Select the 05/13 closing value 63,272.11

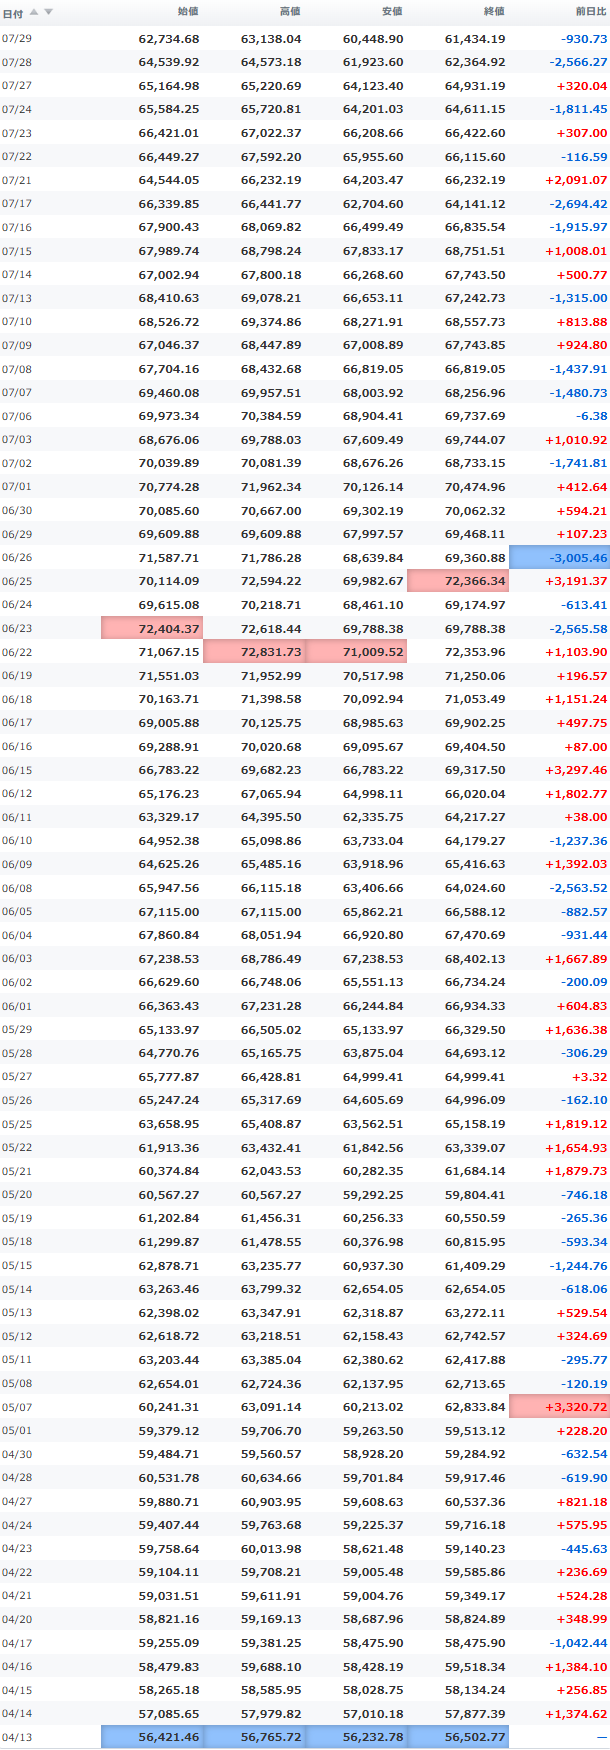(x=475, y=1313)
